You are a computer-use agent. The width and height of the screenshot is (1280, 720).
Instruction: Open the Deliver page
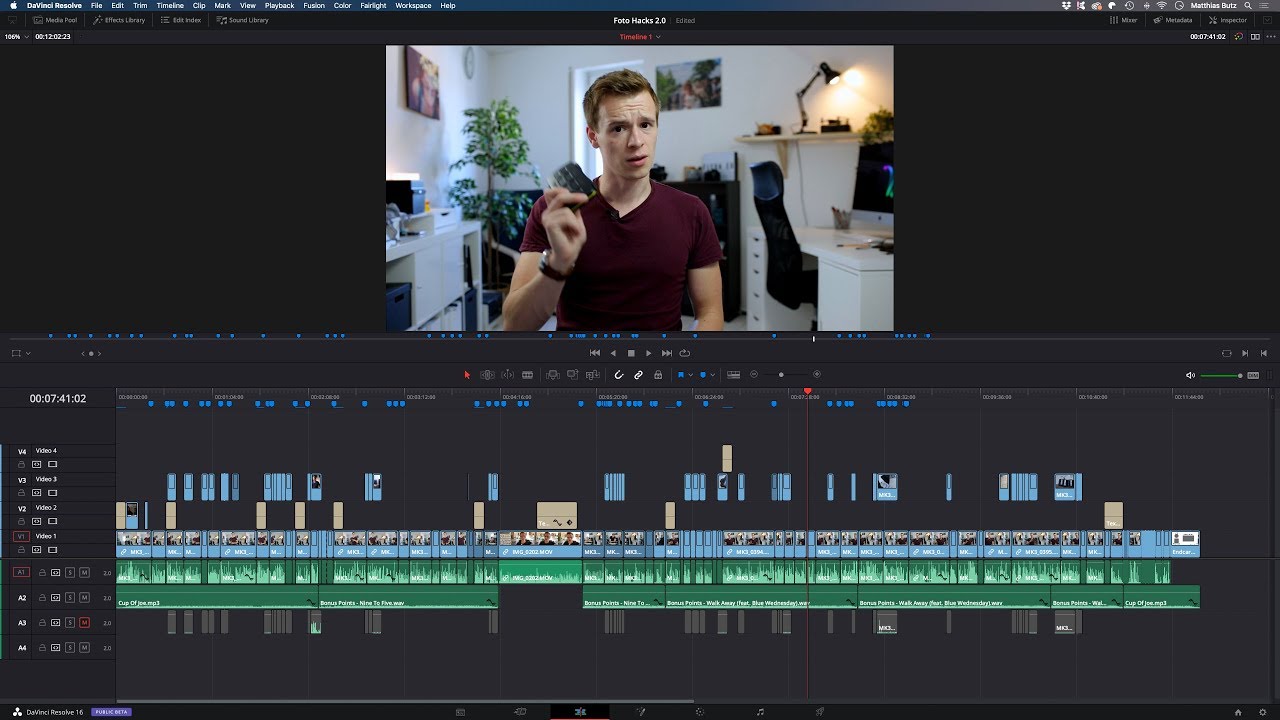[x=821, y=710]
